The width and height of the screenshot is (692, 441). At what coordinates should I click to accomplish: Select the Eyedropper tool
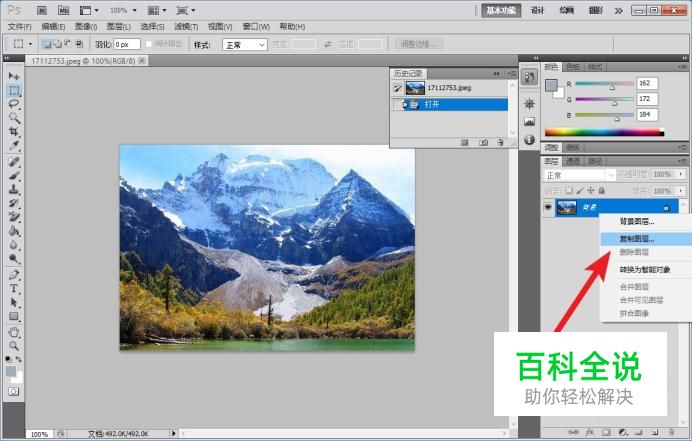pos(14,145)
